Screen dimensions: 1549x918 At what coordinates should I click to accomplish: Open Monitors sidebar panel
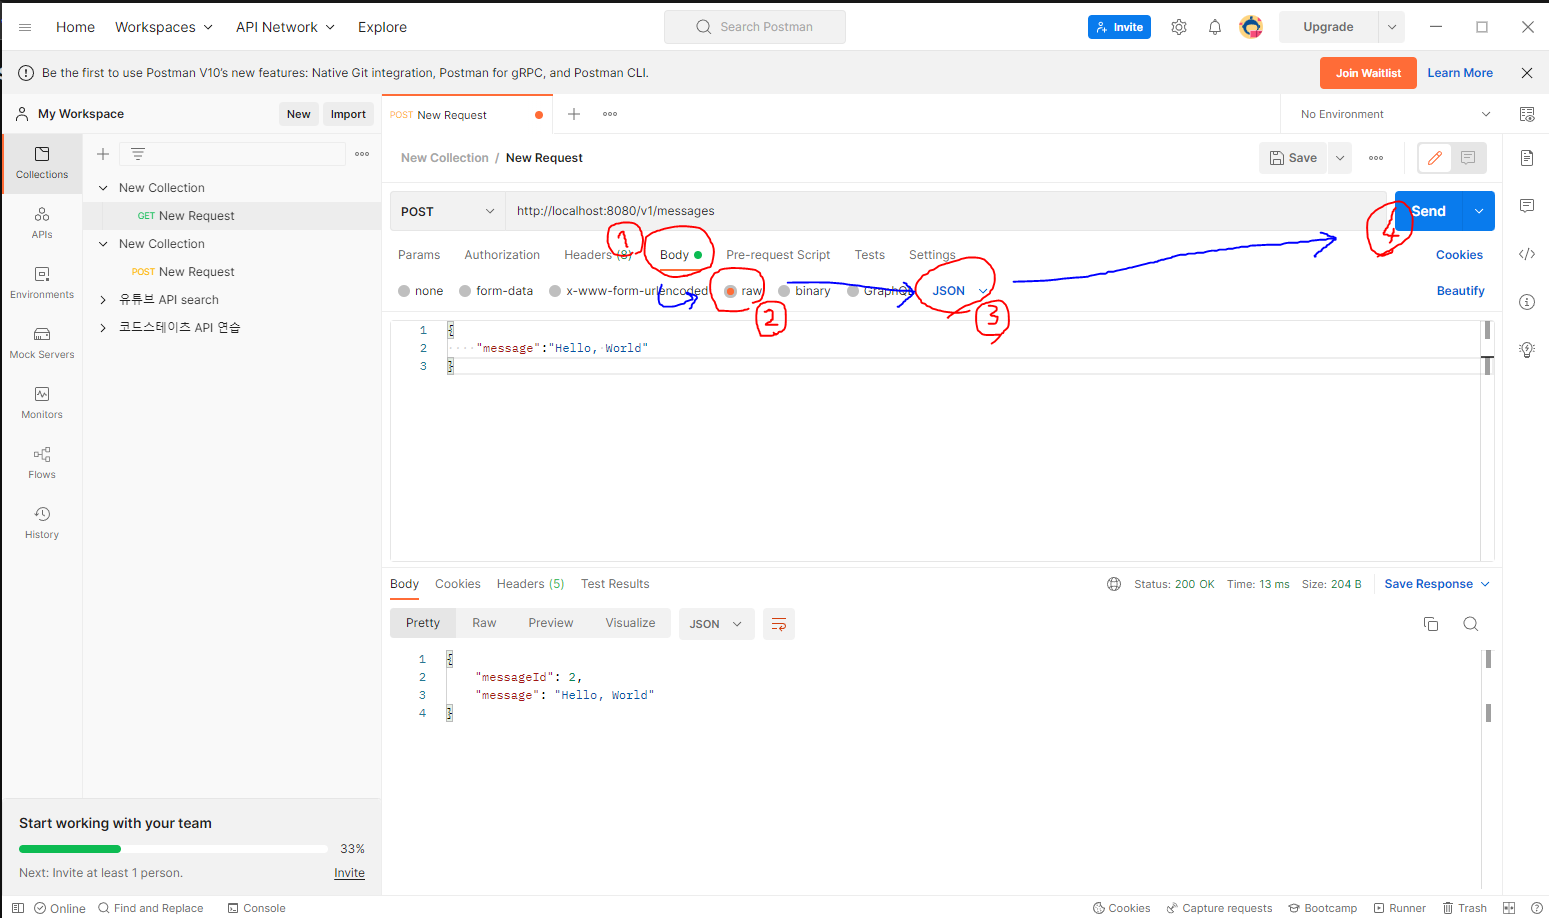pos(42,403)
